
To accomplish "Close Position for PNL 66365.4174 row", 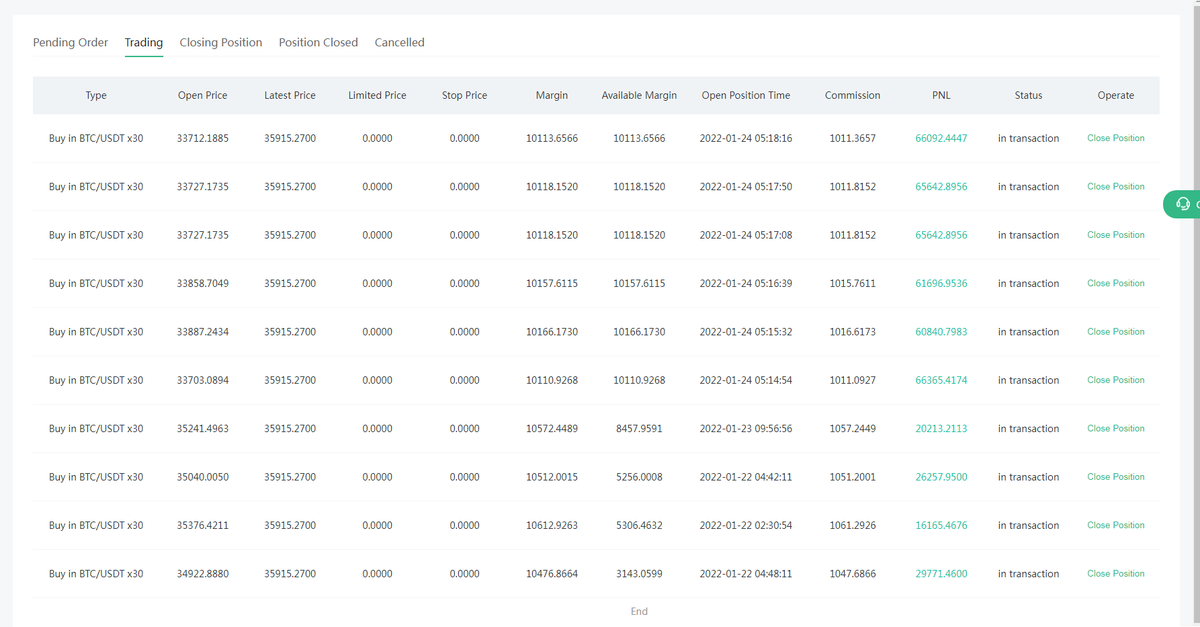I will pos(1116,380).
